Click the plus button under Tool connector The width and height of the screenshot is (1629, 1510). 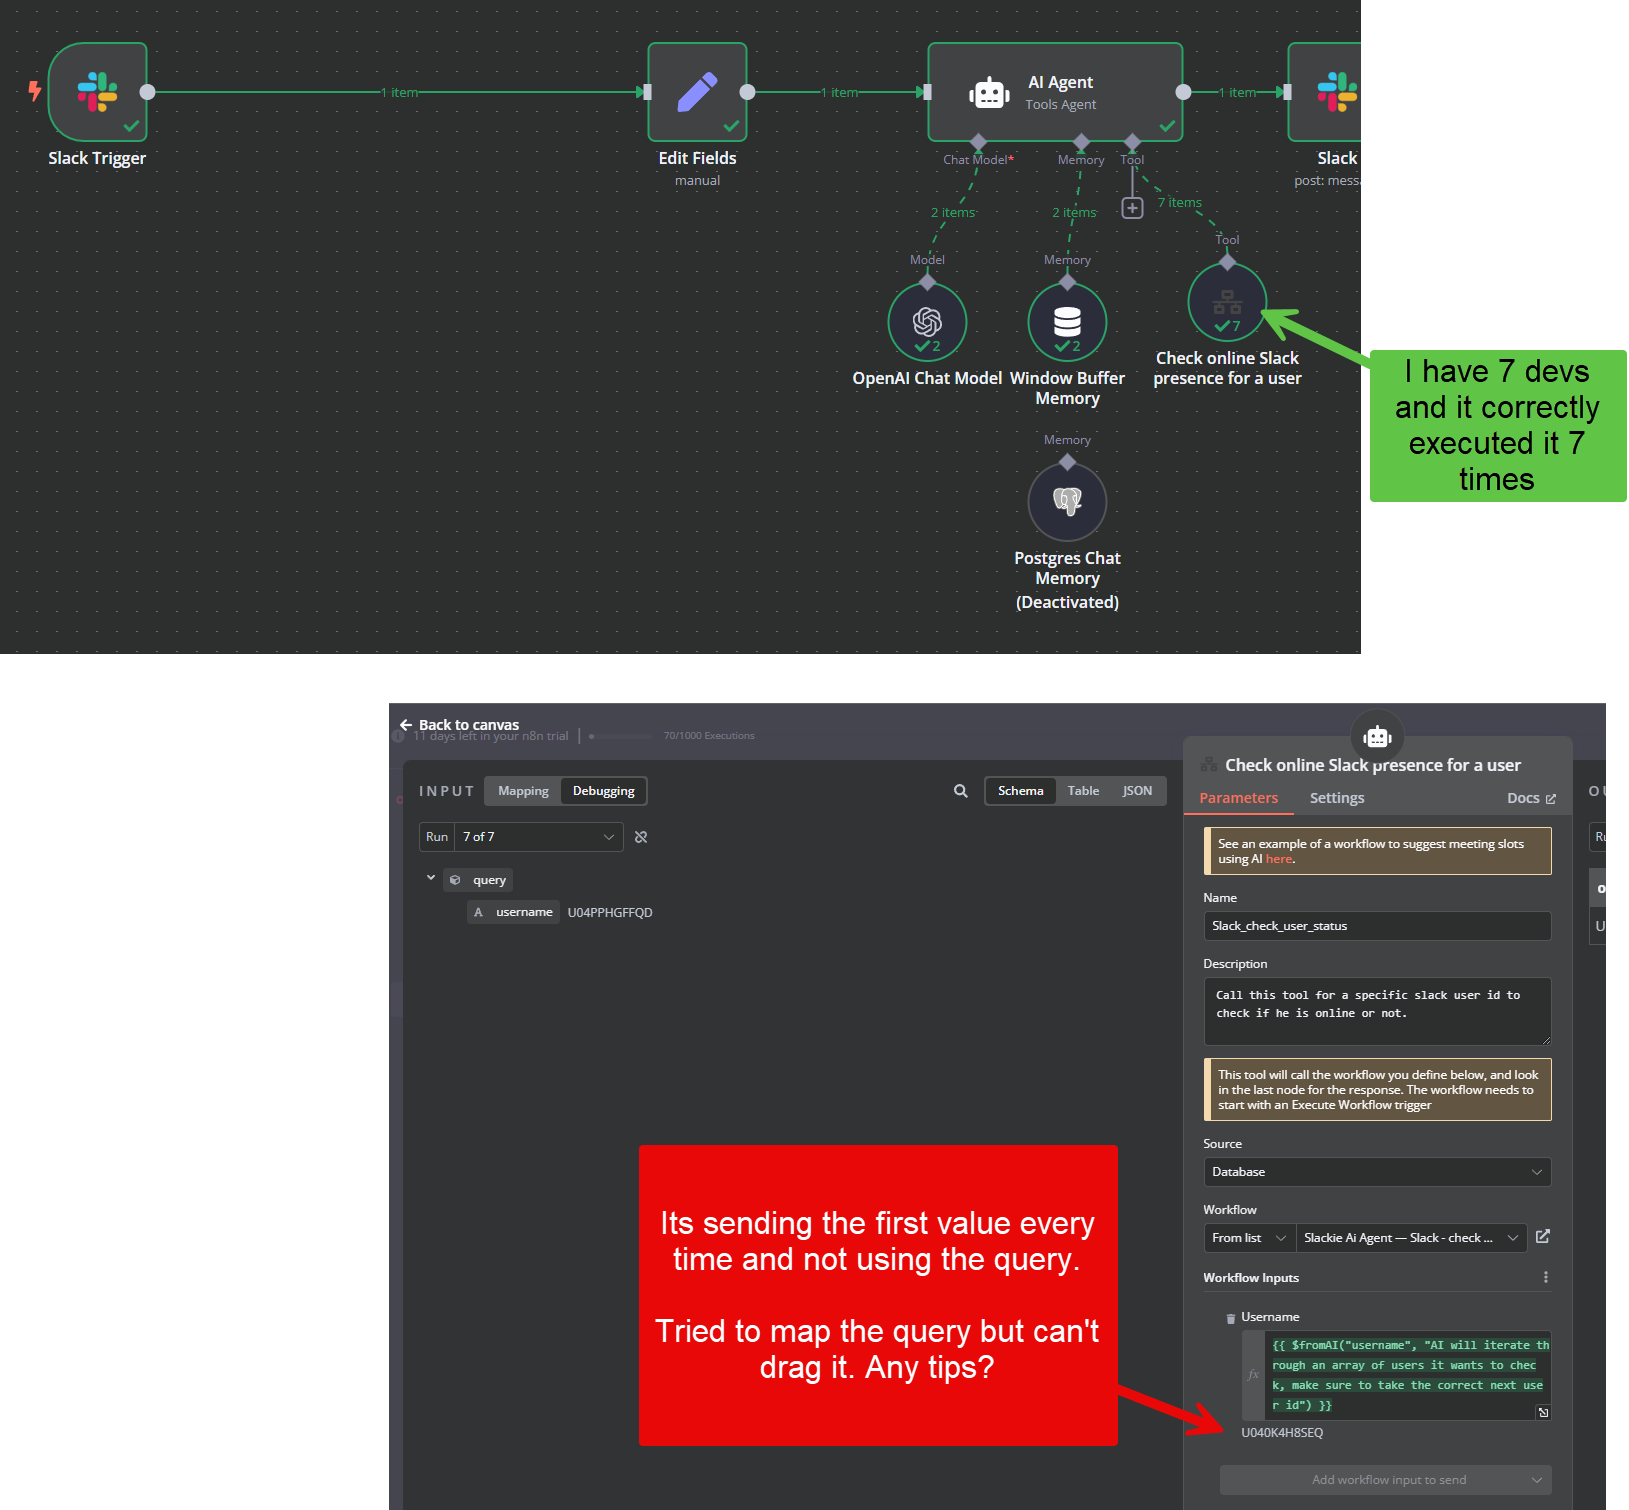[x=1132, y=208]
